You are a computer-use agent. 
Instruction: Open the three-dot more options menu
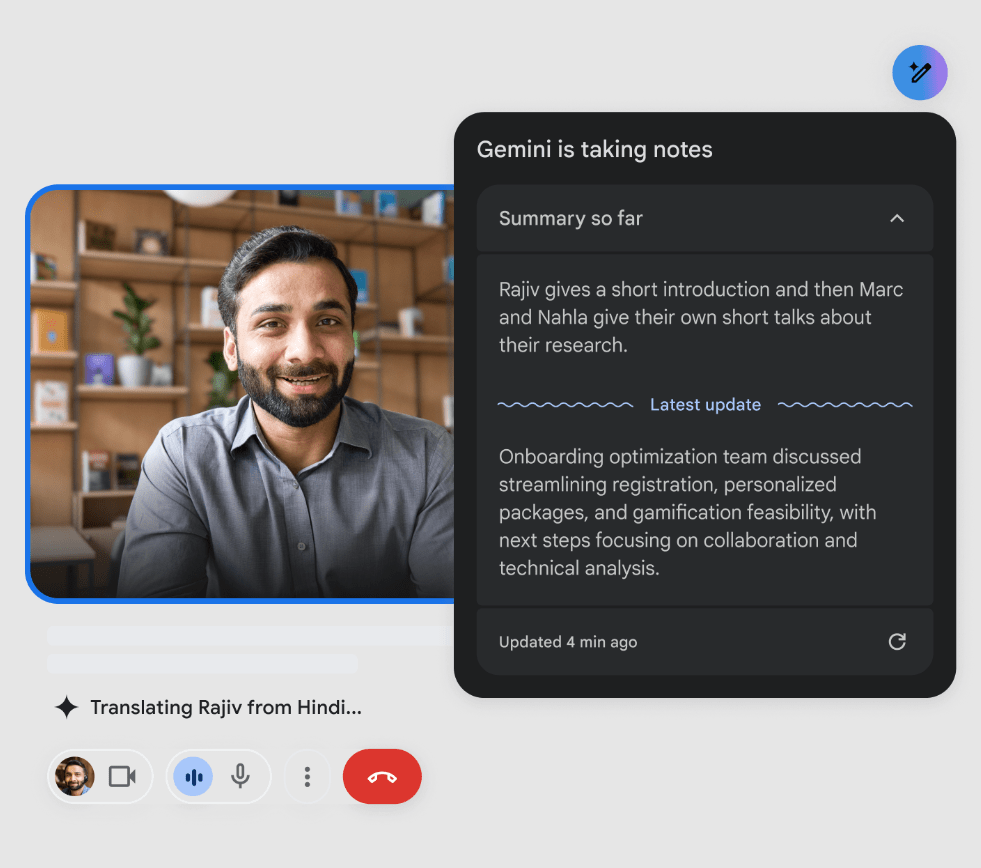click(307, 777)
